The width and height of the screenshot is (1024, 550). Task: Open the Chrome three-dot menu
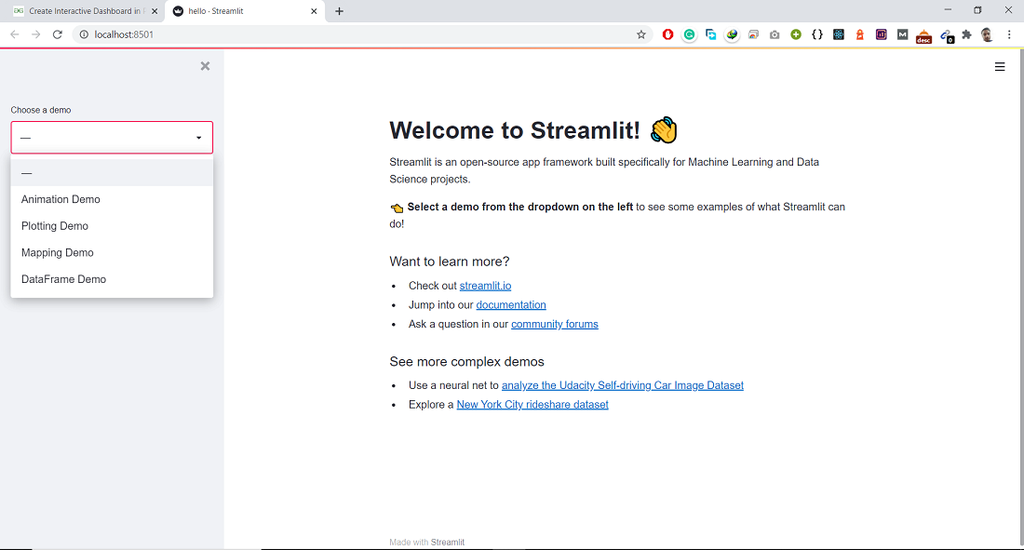coord(1009,35)
